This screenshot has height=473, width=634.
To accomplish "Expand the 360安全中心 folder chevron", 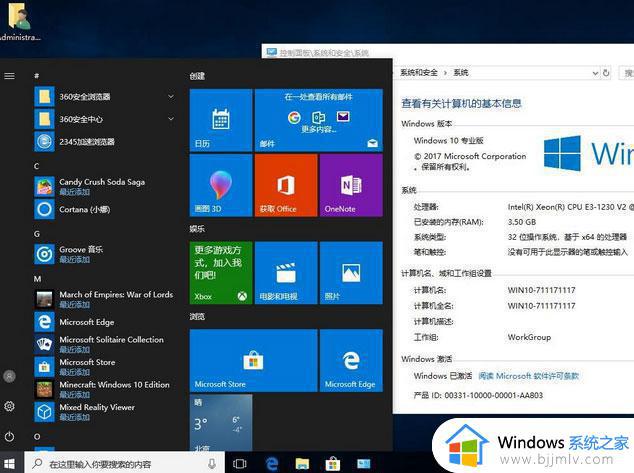I will click(x=171, y=119).
